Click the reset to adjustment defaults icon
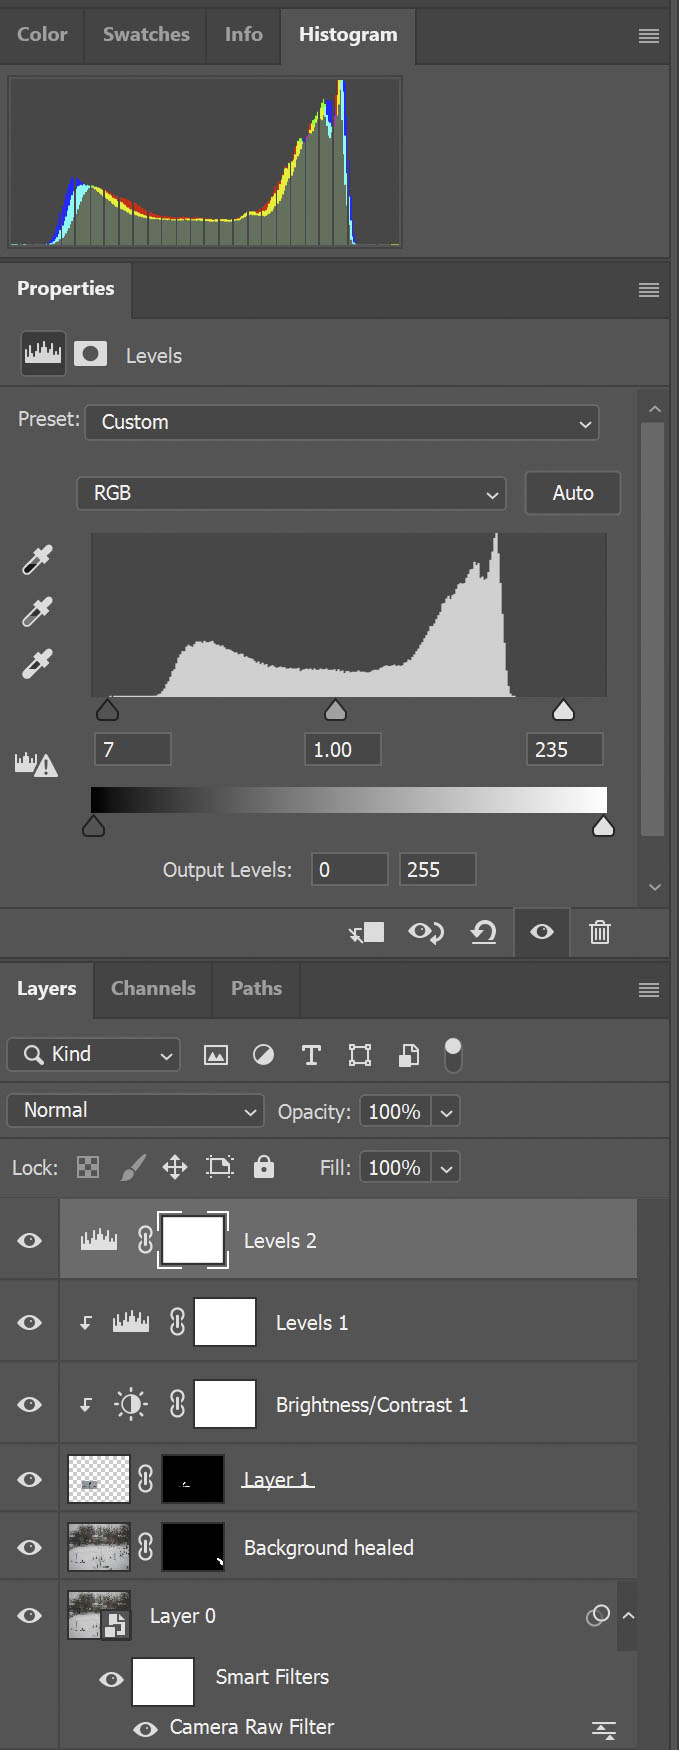The width and height of the screenshot is (679, 1750). [x=484, y=933]
